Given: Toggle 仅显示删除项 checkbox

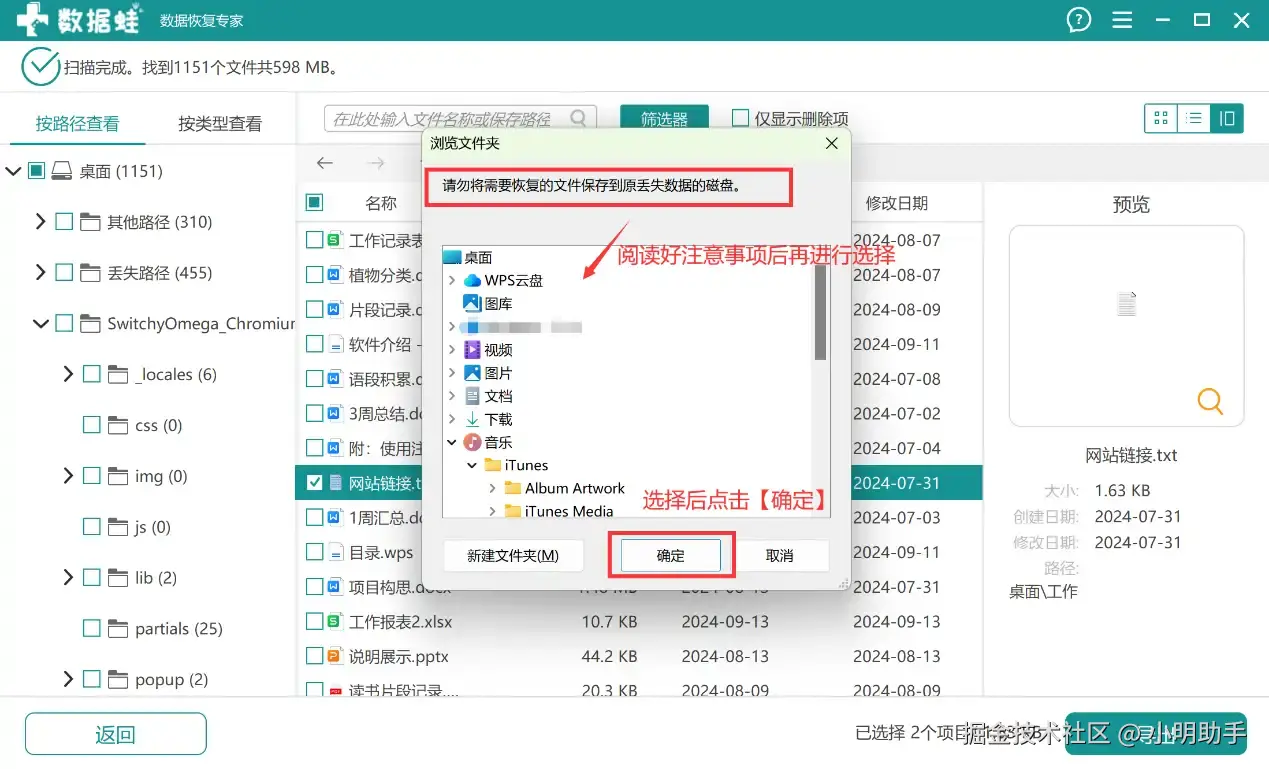Looking at the screenshot, I should tap(740, 118).
